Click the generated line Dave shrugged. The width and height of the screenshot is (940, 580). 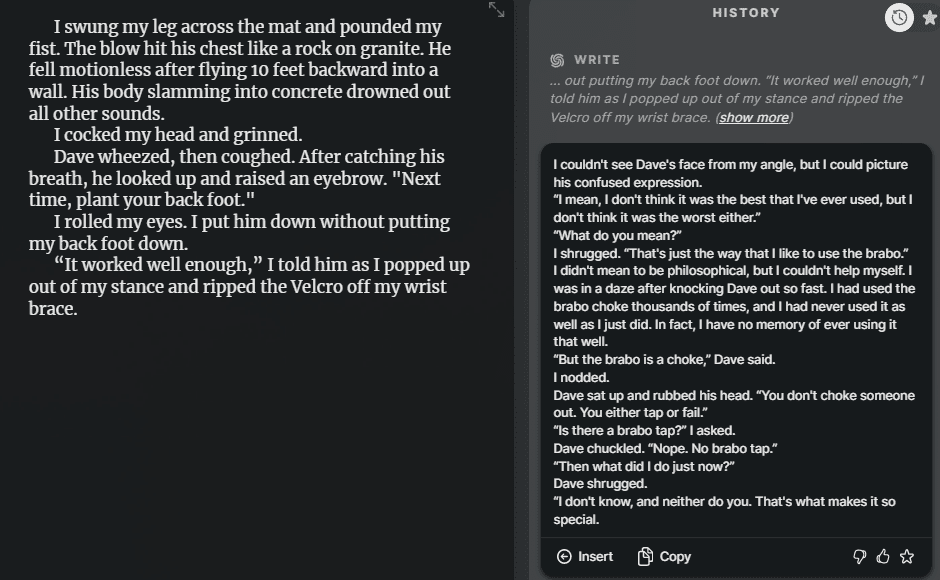(600, 483)
